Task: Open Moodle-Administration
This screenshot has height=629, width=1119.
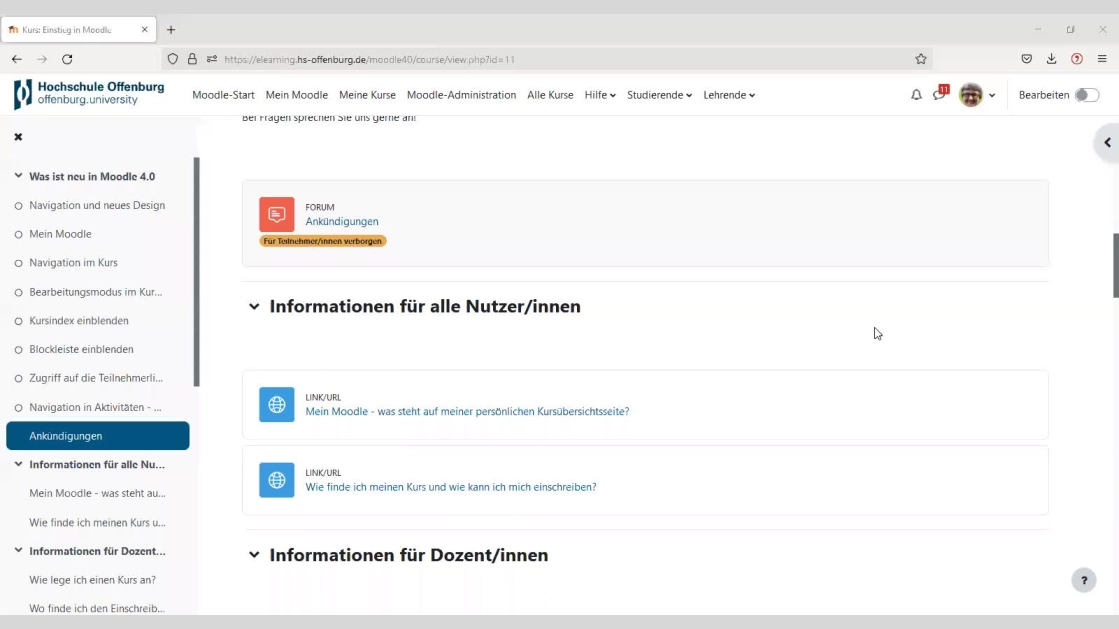Action: click(x=462, y=95)
